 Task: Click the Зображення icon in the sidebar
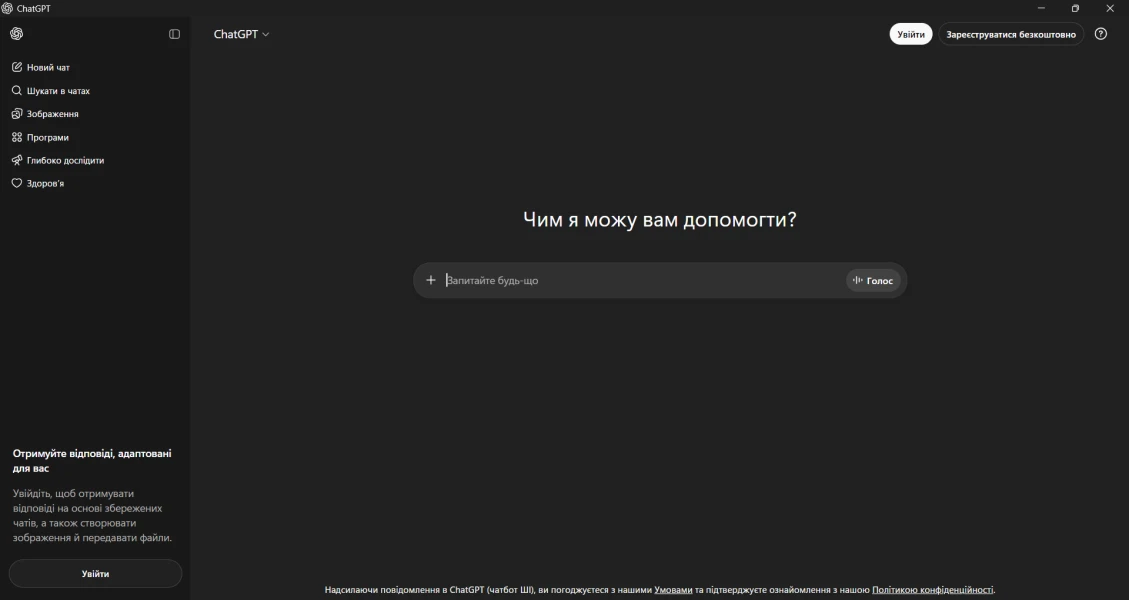coord(17,114)
